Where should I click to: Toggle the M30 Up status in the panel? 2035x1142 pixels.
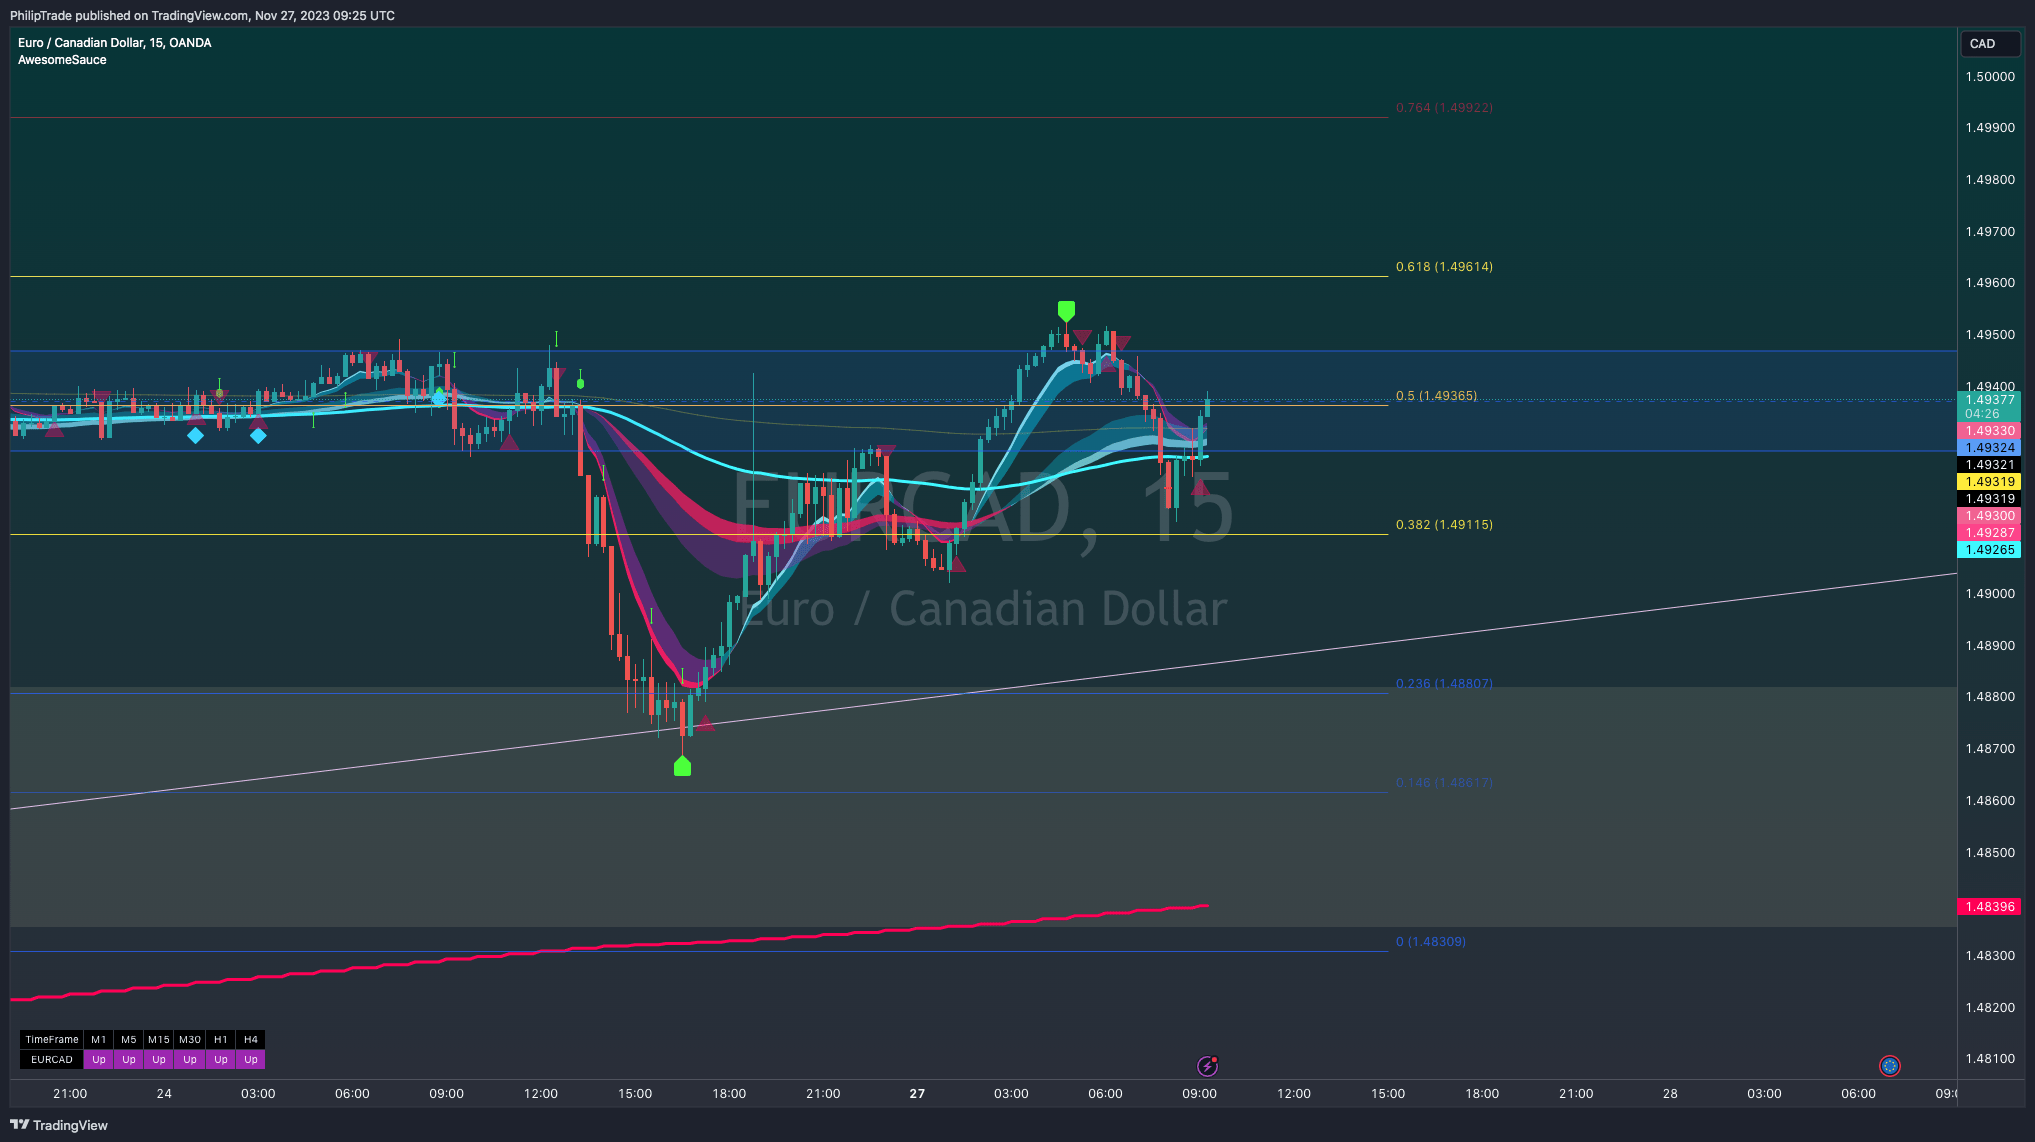[x=189, y=1059]
